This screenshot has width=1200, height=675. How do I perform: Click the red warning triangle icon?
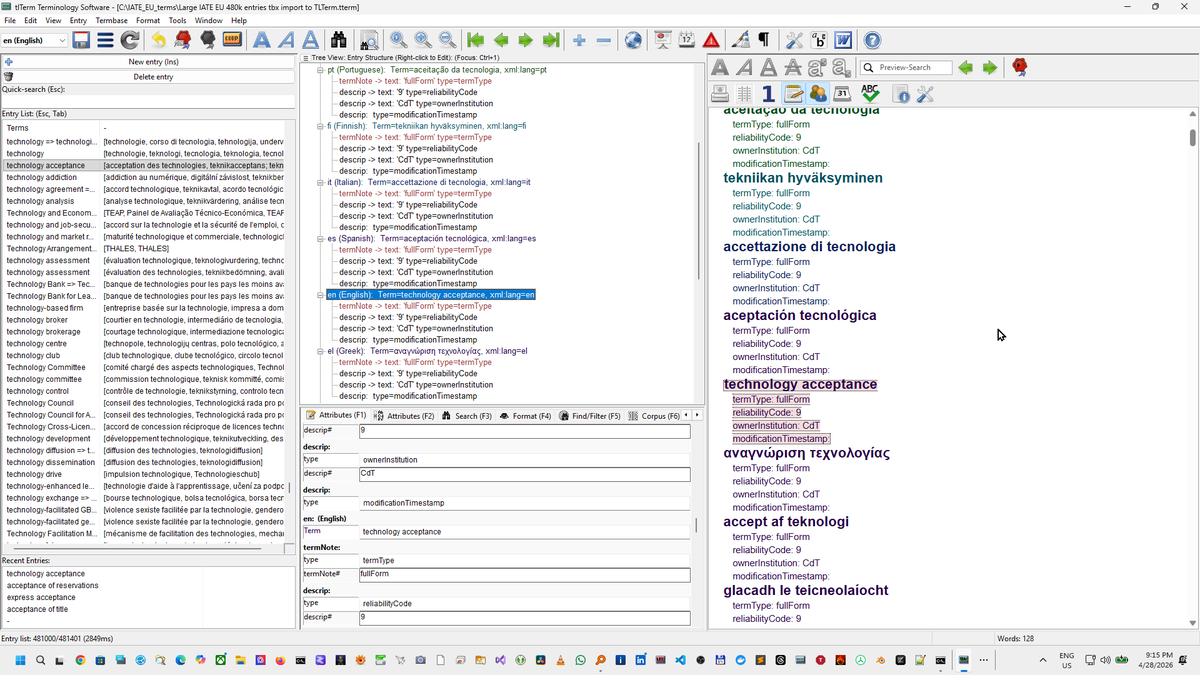pyautogui.click(x=711, y=40)
